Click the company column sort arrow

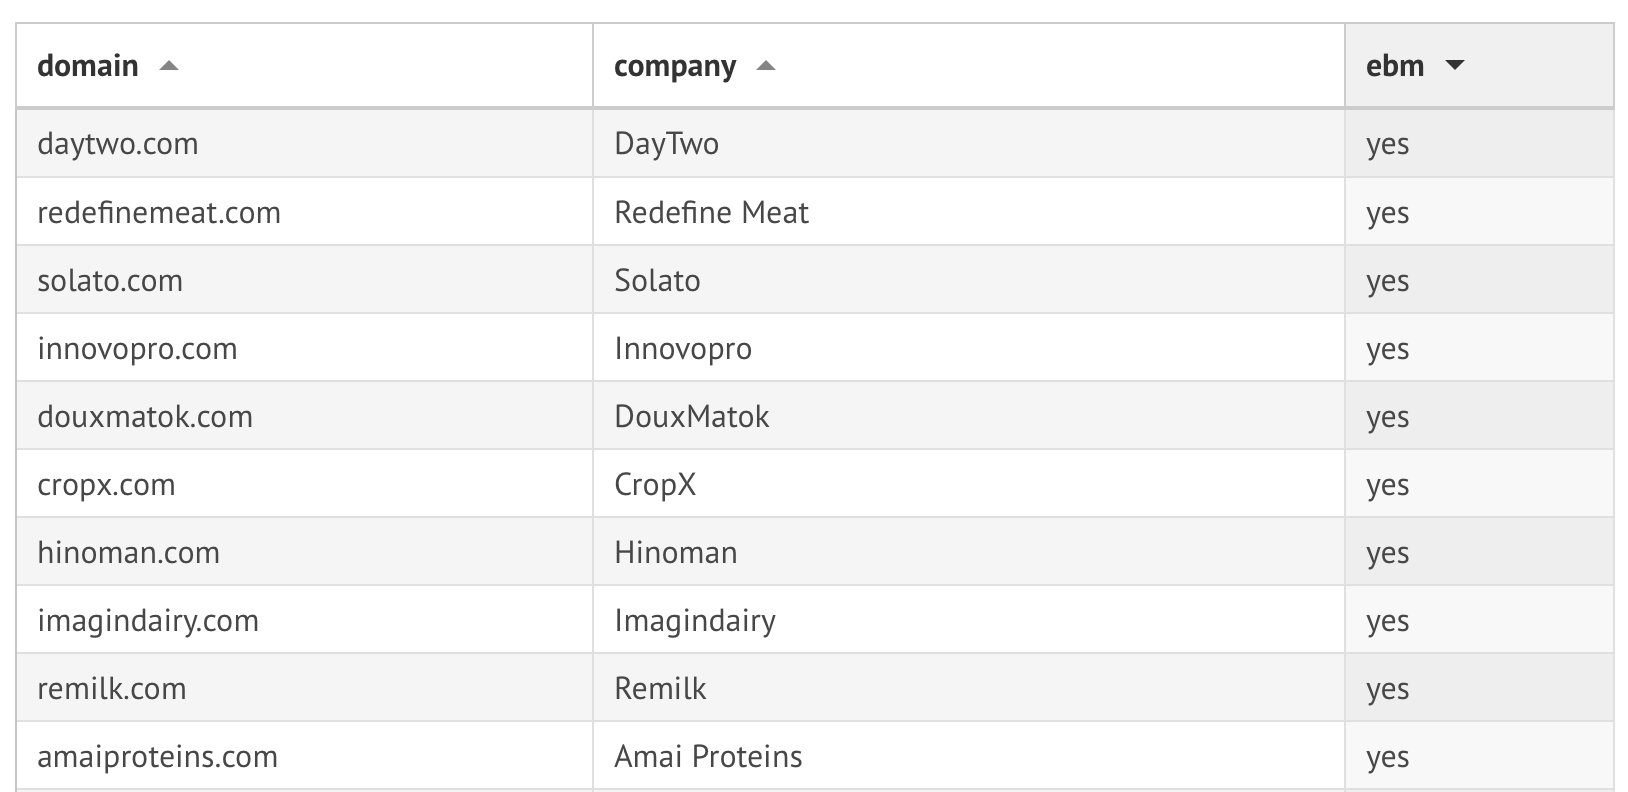coord(766,66)
